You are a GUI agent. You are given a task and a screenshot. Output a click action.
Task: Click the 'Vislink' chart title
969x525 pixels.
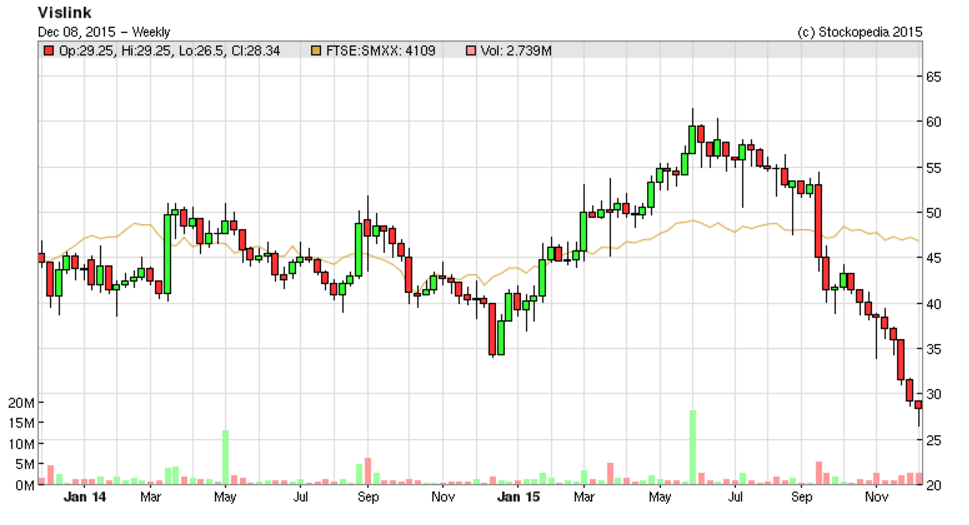64,12
